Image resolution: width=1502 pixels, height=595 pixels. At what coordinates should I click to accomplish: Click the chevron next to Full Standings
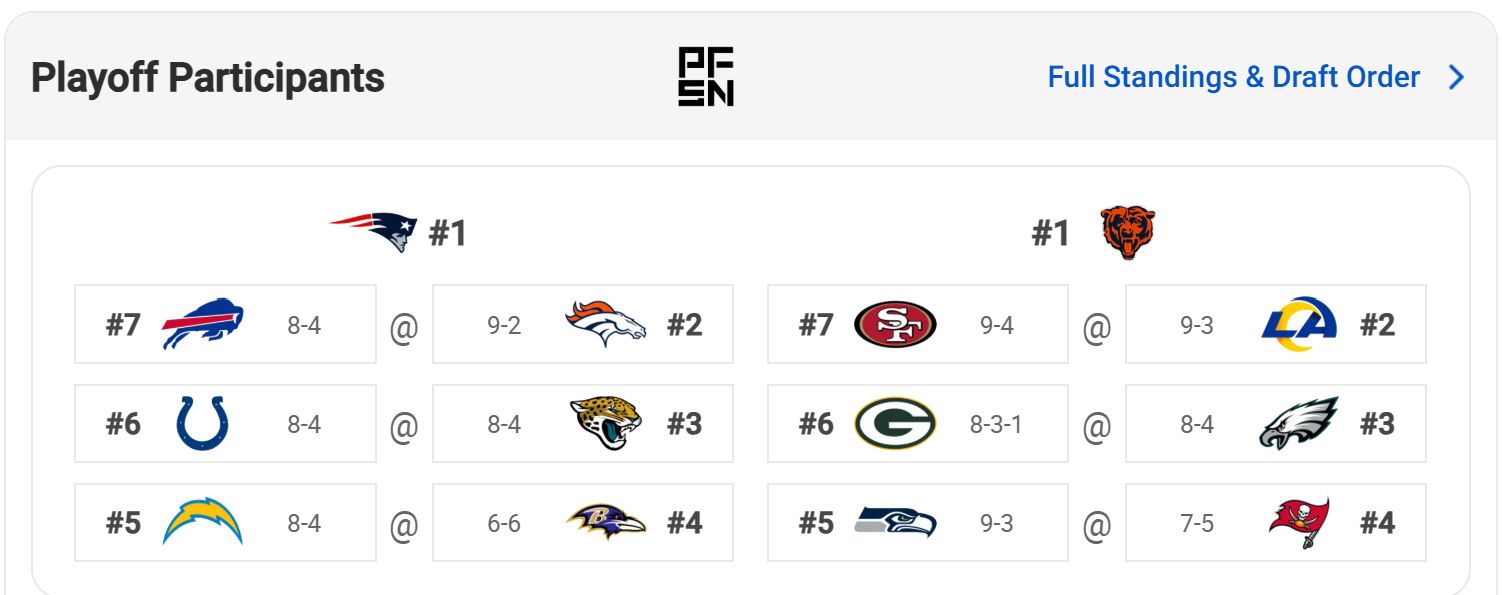1457,77
